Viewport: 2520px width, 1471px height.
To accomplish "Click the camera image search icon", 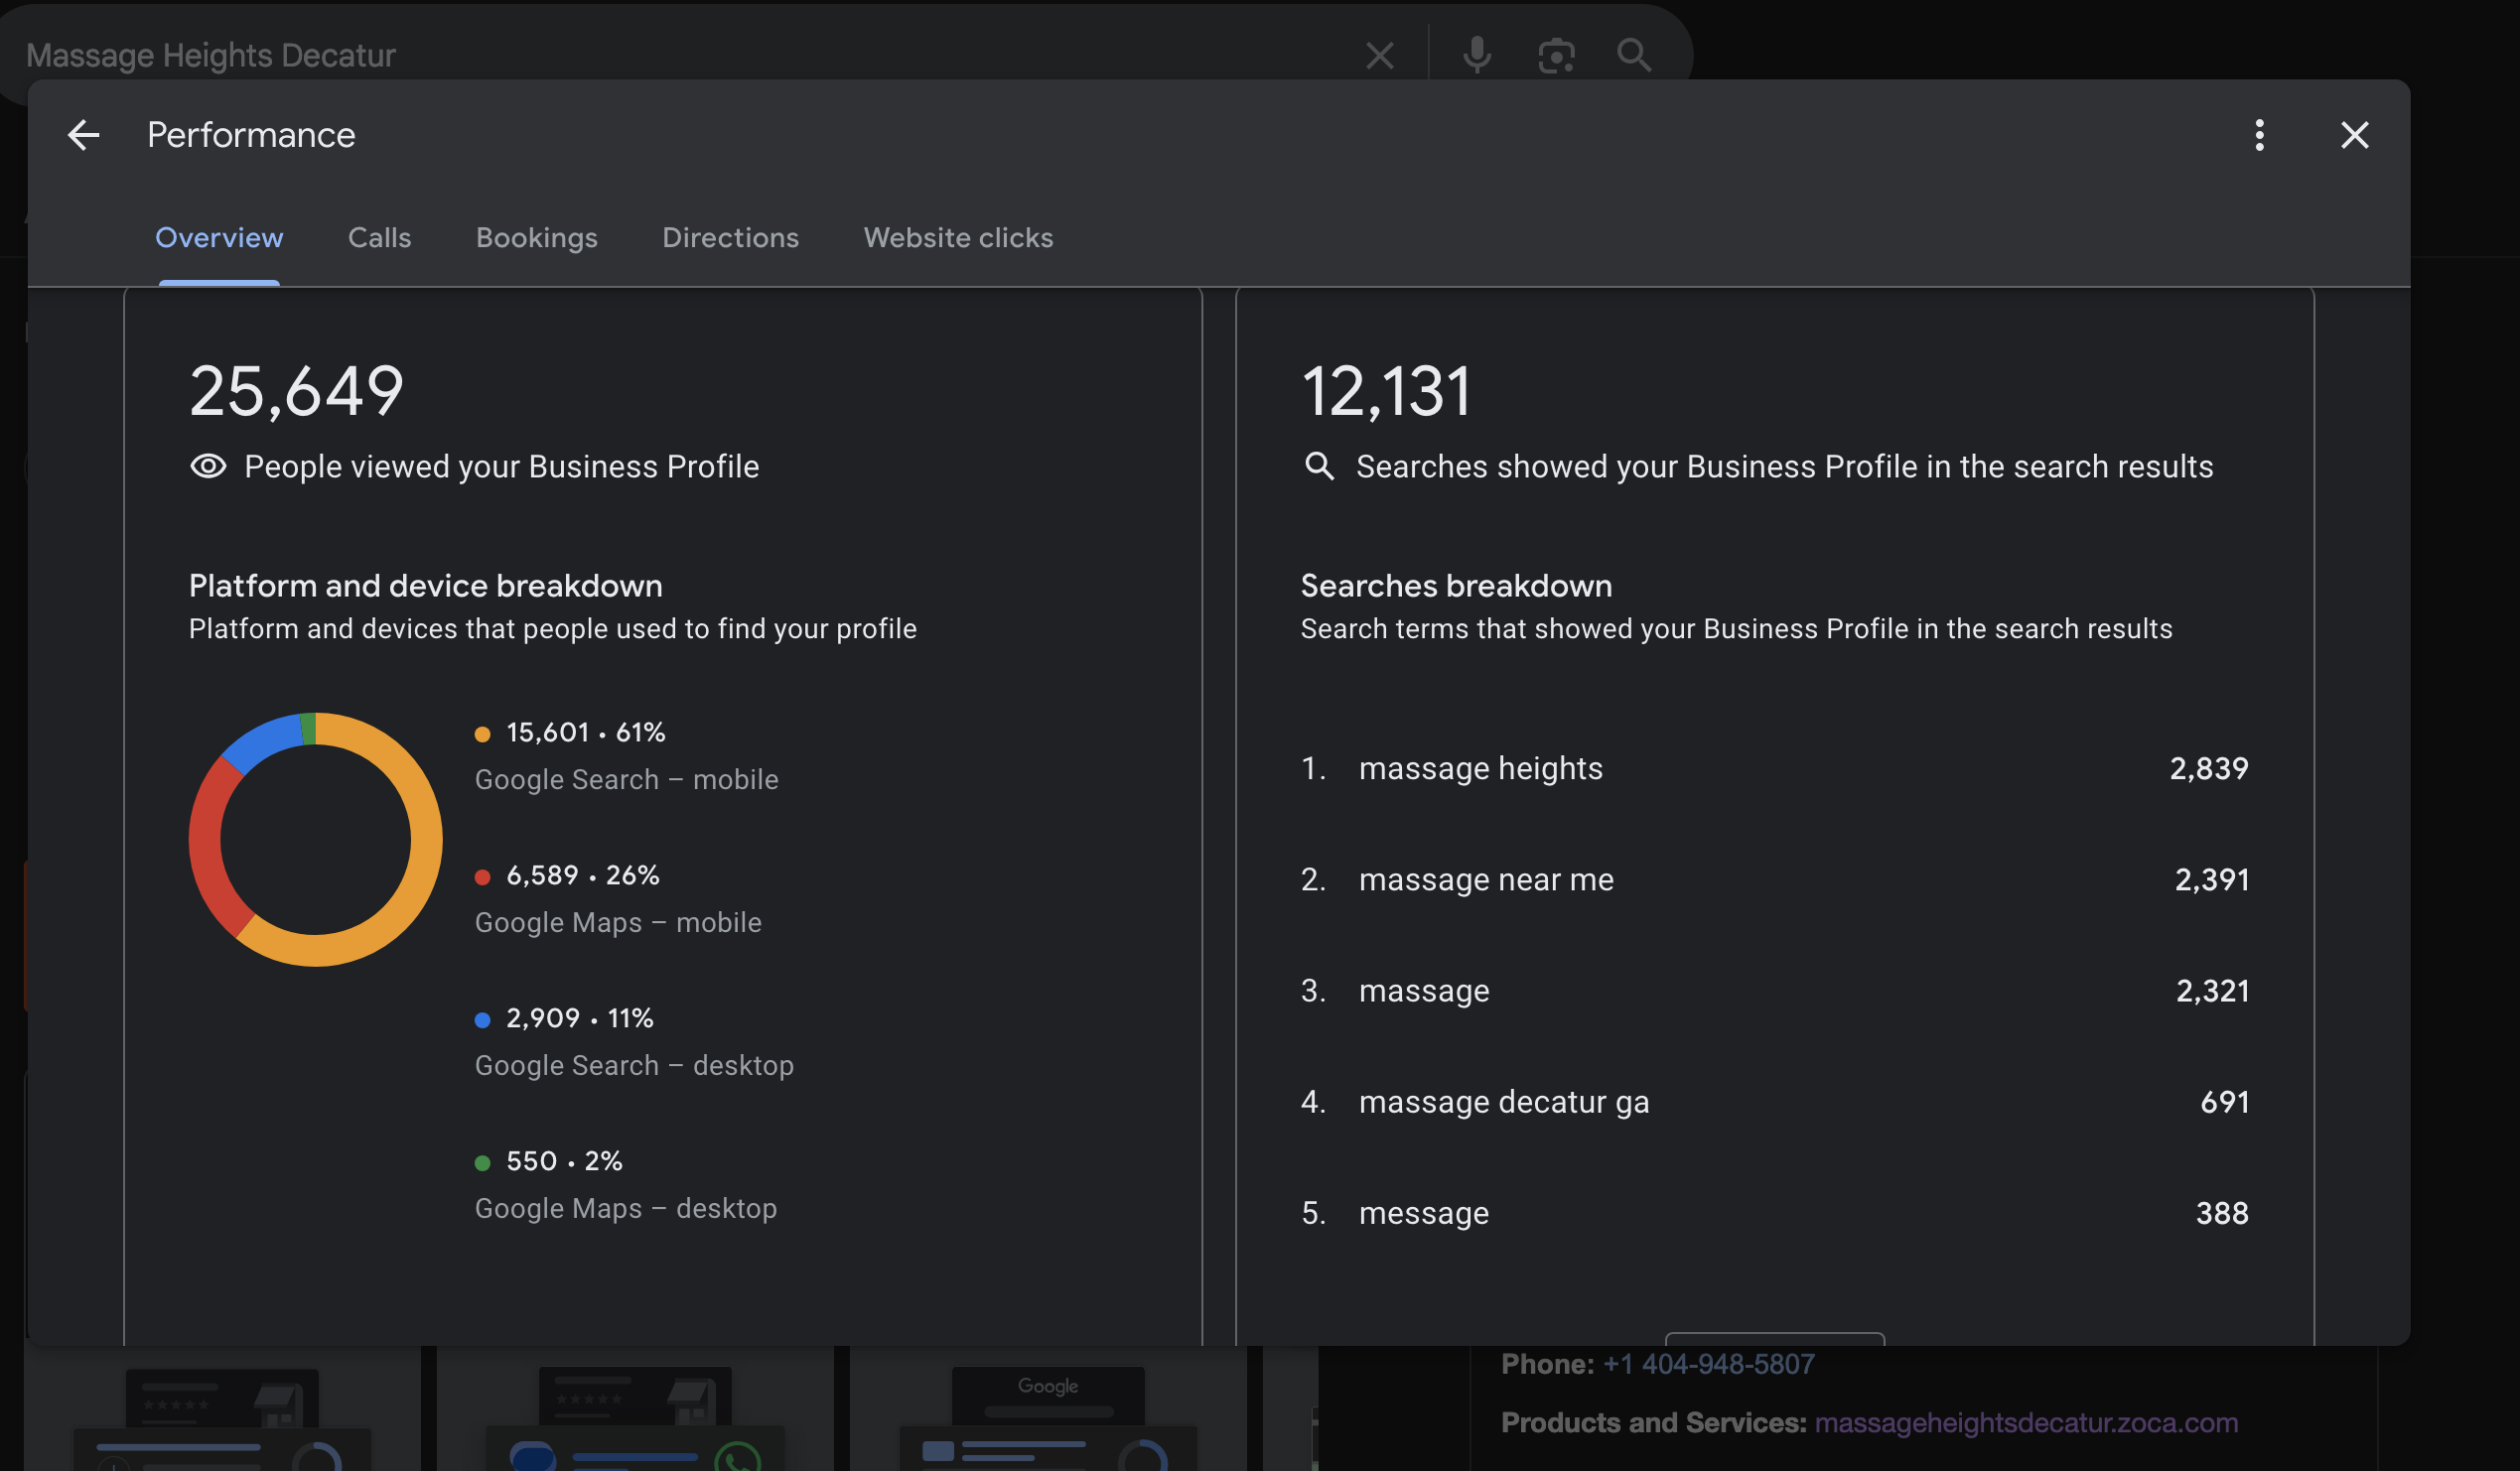I will point(1556,55).
